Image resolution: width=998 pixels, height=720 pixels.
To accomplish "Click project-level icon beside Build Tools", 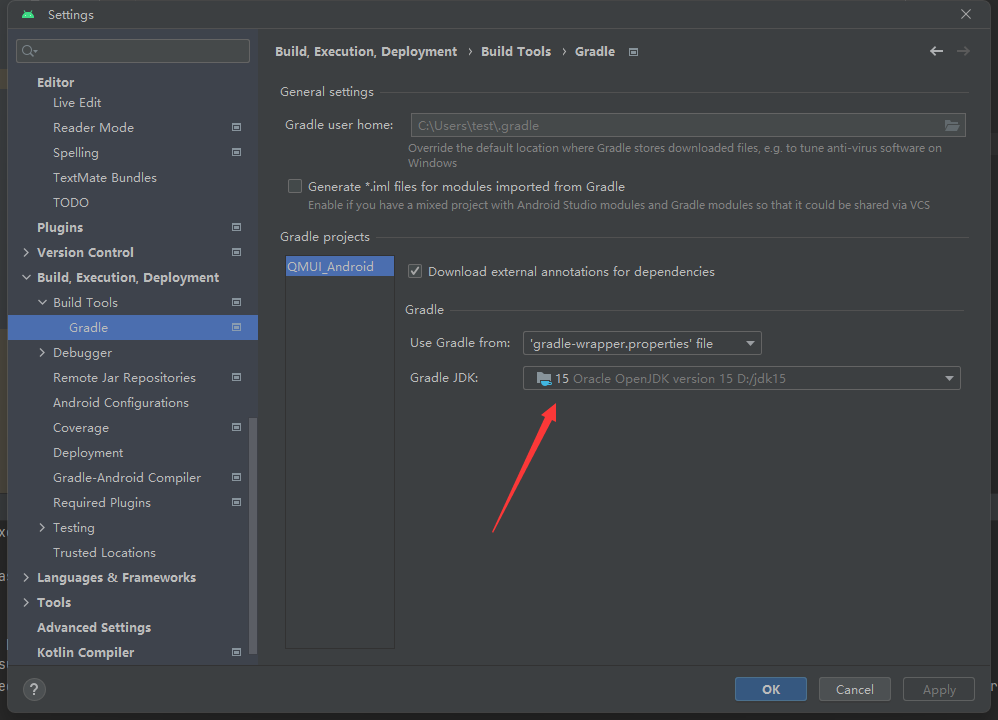I will 236,302.
